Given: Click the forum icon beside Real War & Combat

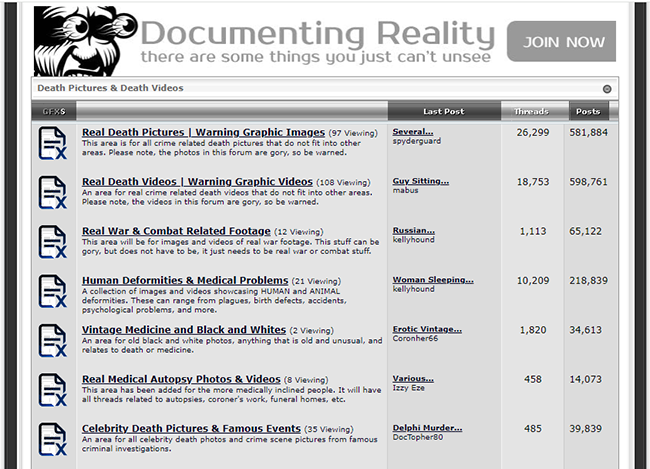Looking at the screenshot, I should (53, 242).
